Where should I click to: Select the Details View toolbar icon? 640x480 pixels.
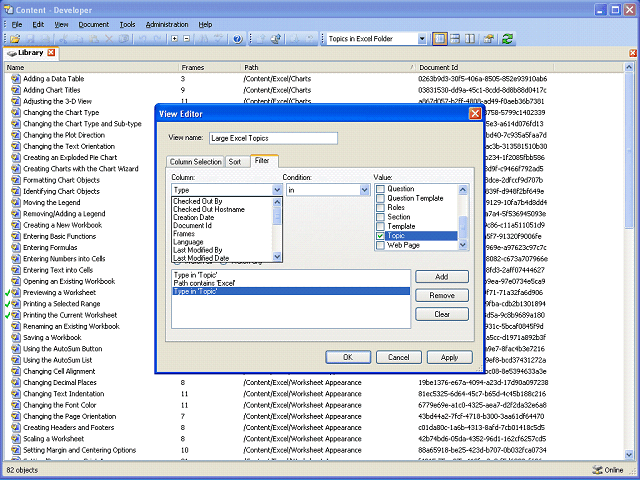coord(440,39)
